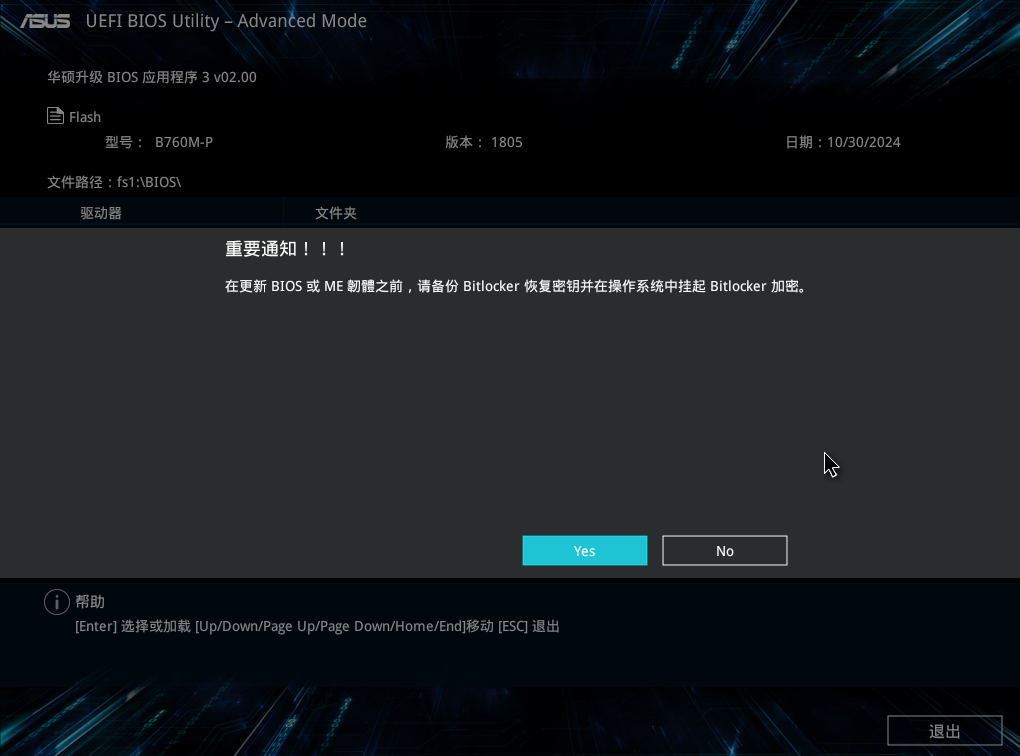Image resolution: width=1020 pixels, height=756 pixels.
Task: Click the 型号 B760M-P model field
Action: click(159, 142)
